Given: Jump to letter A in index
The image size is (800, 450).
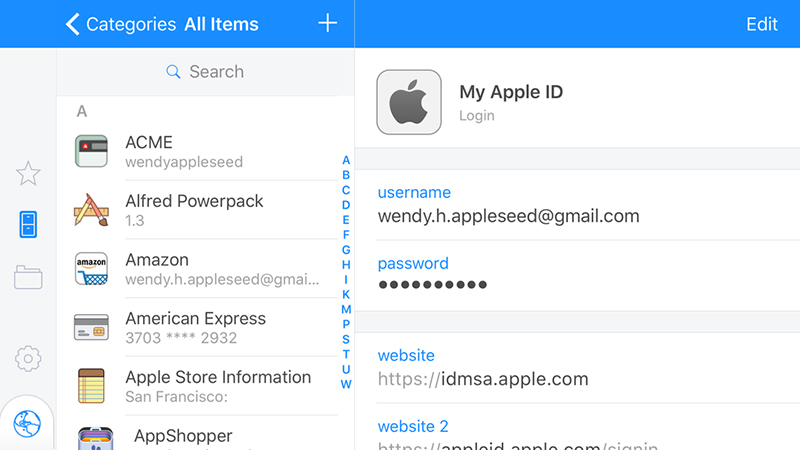Looking at the screenshot, I should (346, 160).
